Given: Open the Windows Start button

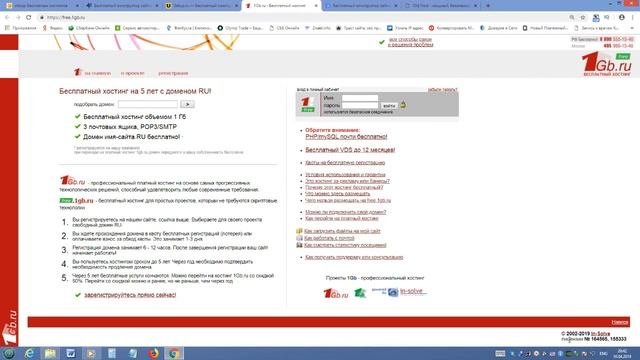Looking at the screenshot, I should tap(9, 353).
